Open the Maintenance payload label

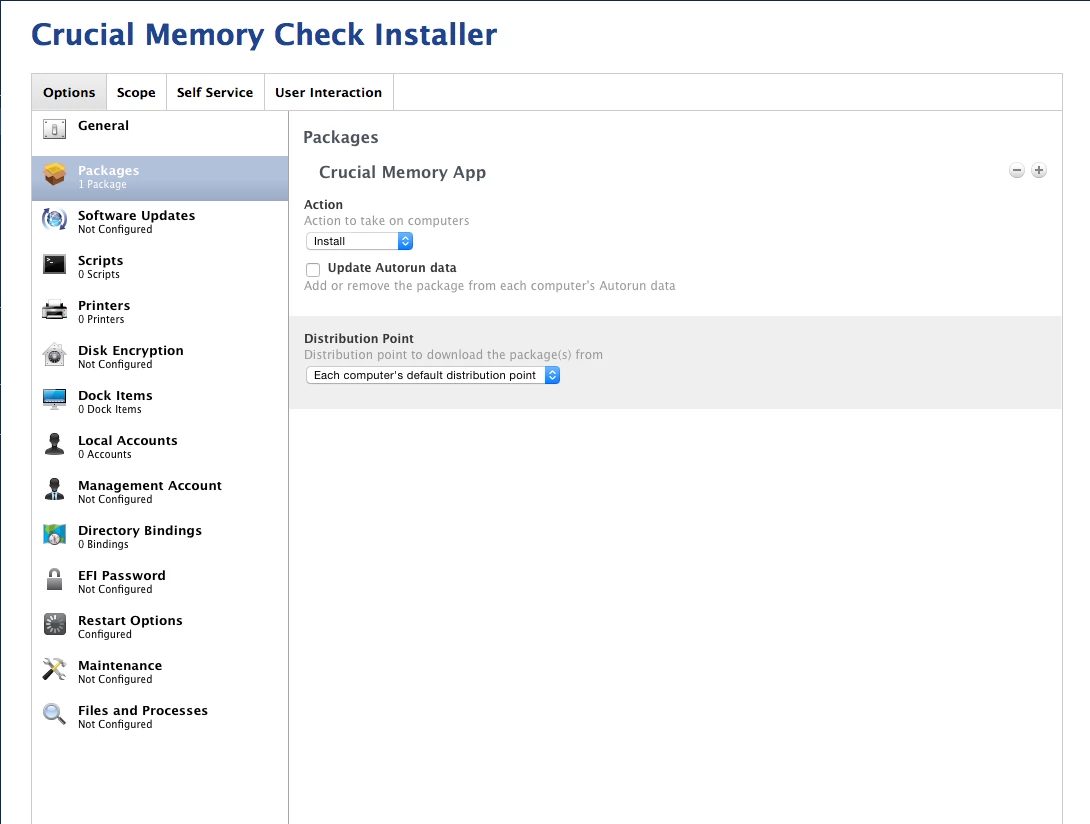(120, 665)
